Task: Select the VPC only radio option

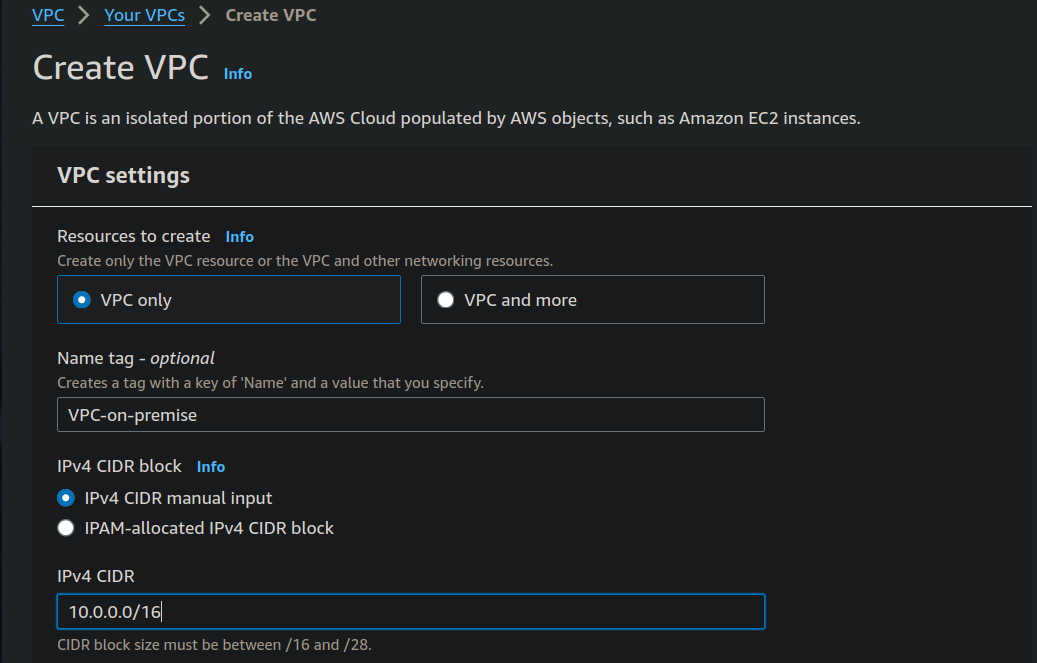Action: pos(82,300)
